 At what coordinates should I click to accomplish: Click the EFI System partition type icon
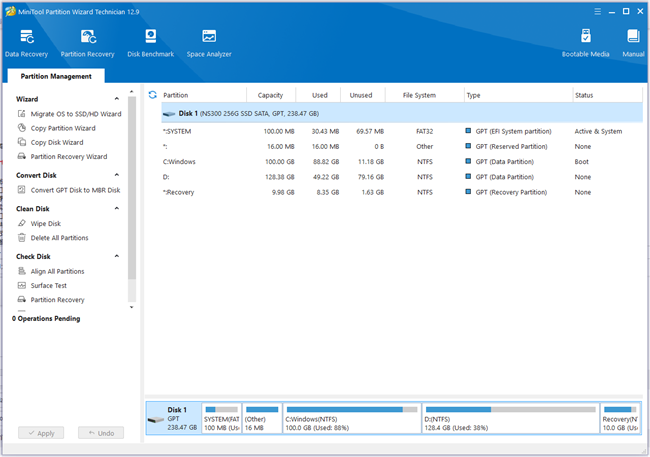point(468,131)
